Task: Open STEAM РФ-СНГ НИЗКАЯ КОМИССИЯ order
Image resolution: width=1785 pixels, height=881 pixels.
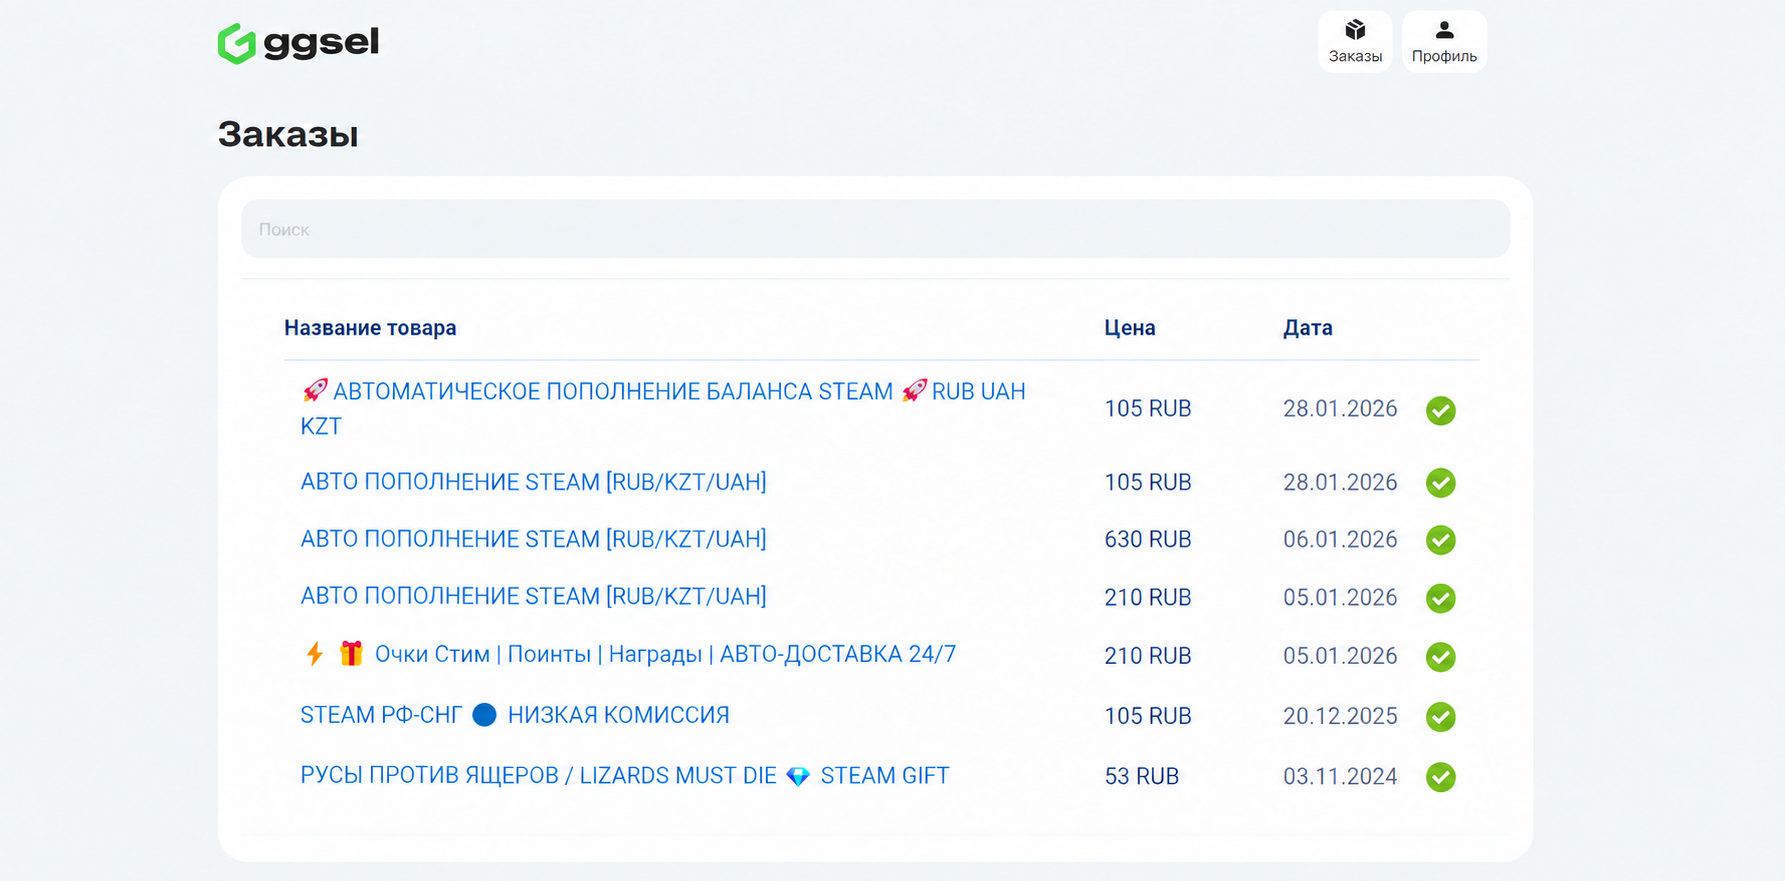Action: 515,715
